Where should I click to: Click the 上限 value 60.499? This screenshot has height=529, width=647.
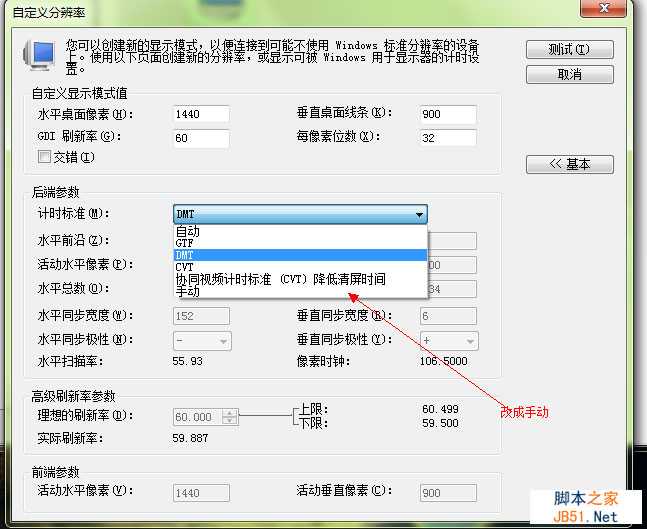tap(440, 409)
